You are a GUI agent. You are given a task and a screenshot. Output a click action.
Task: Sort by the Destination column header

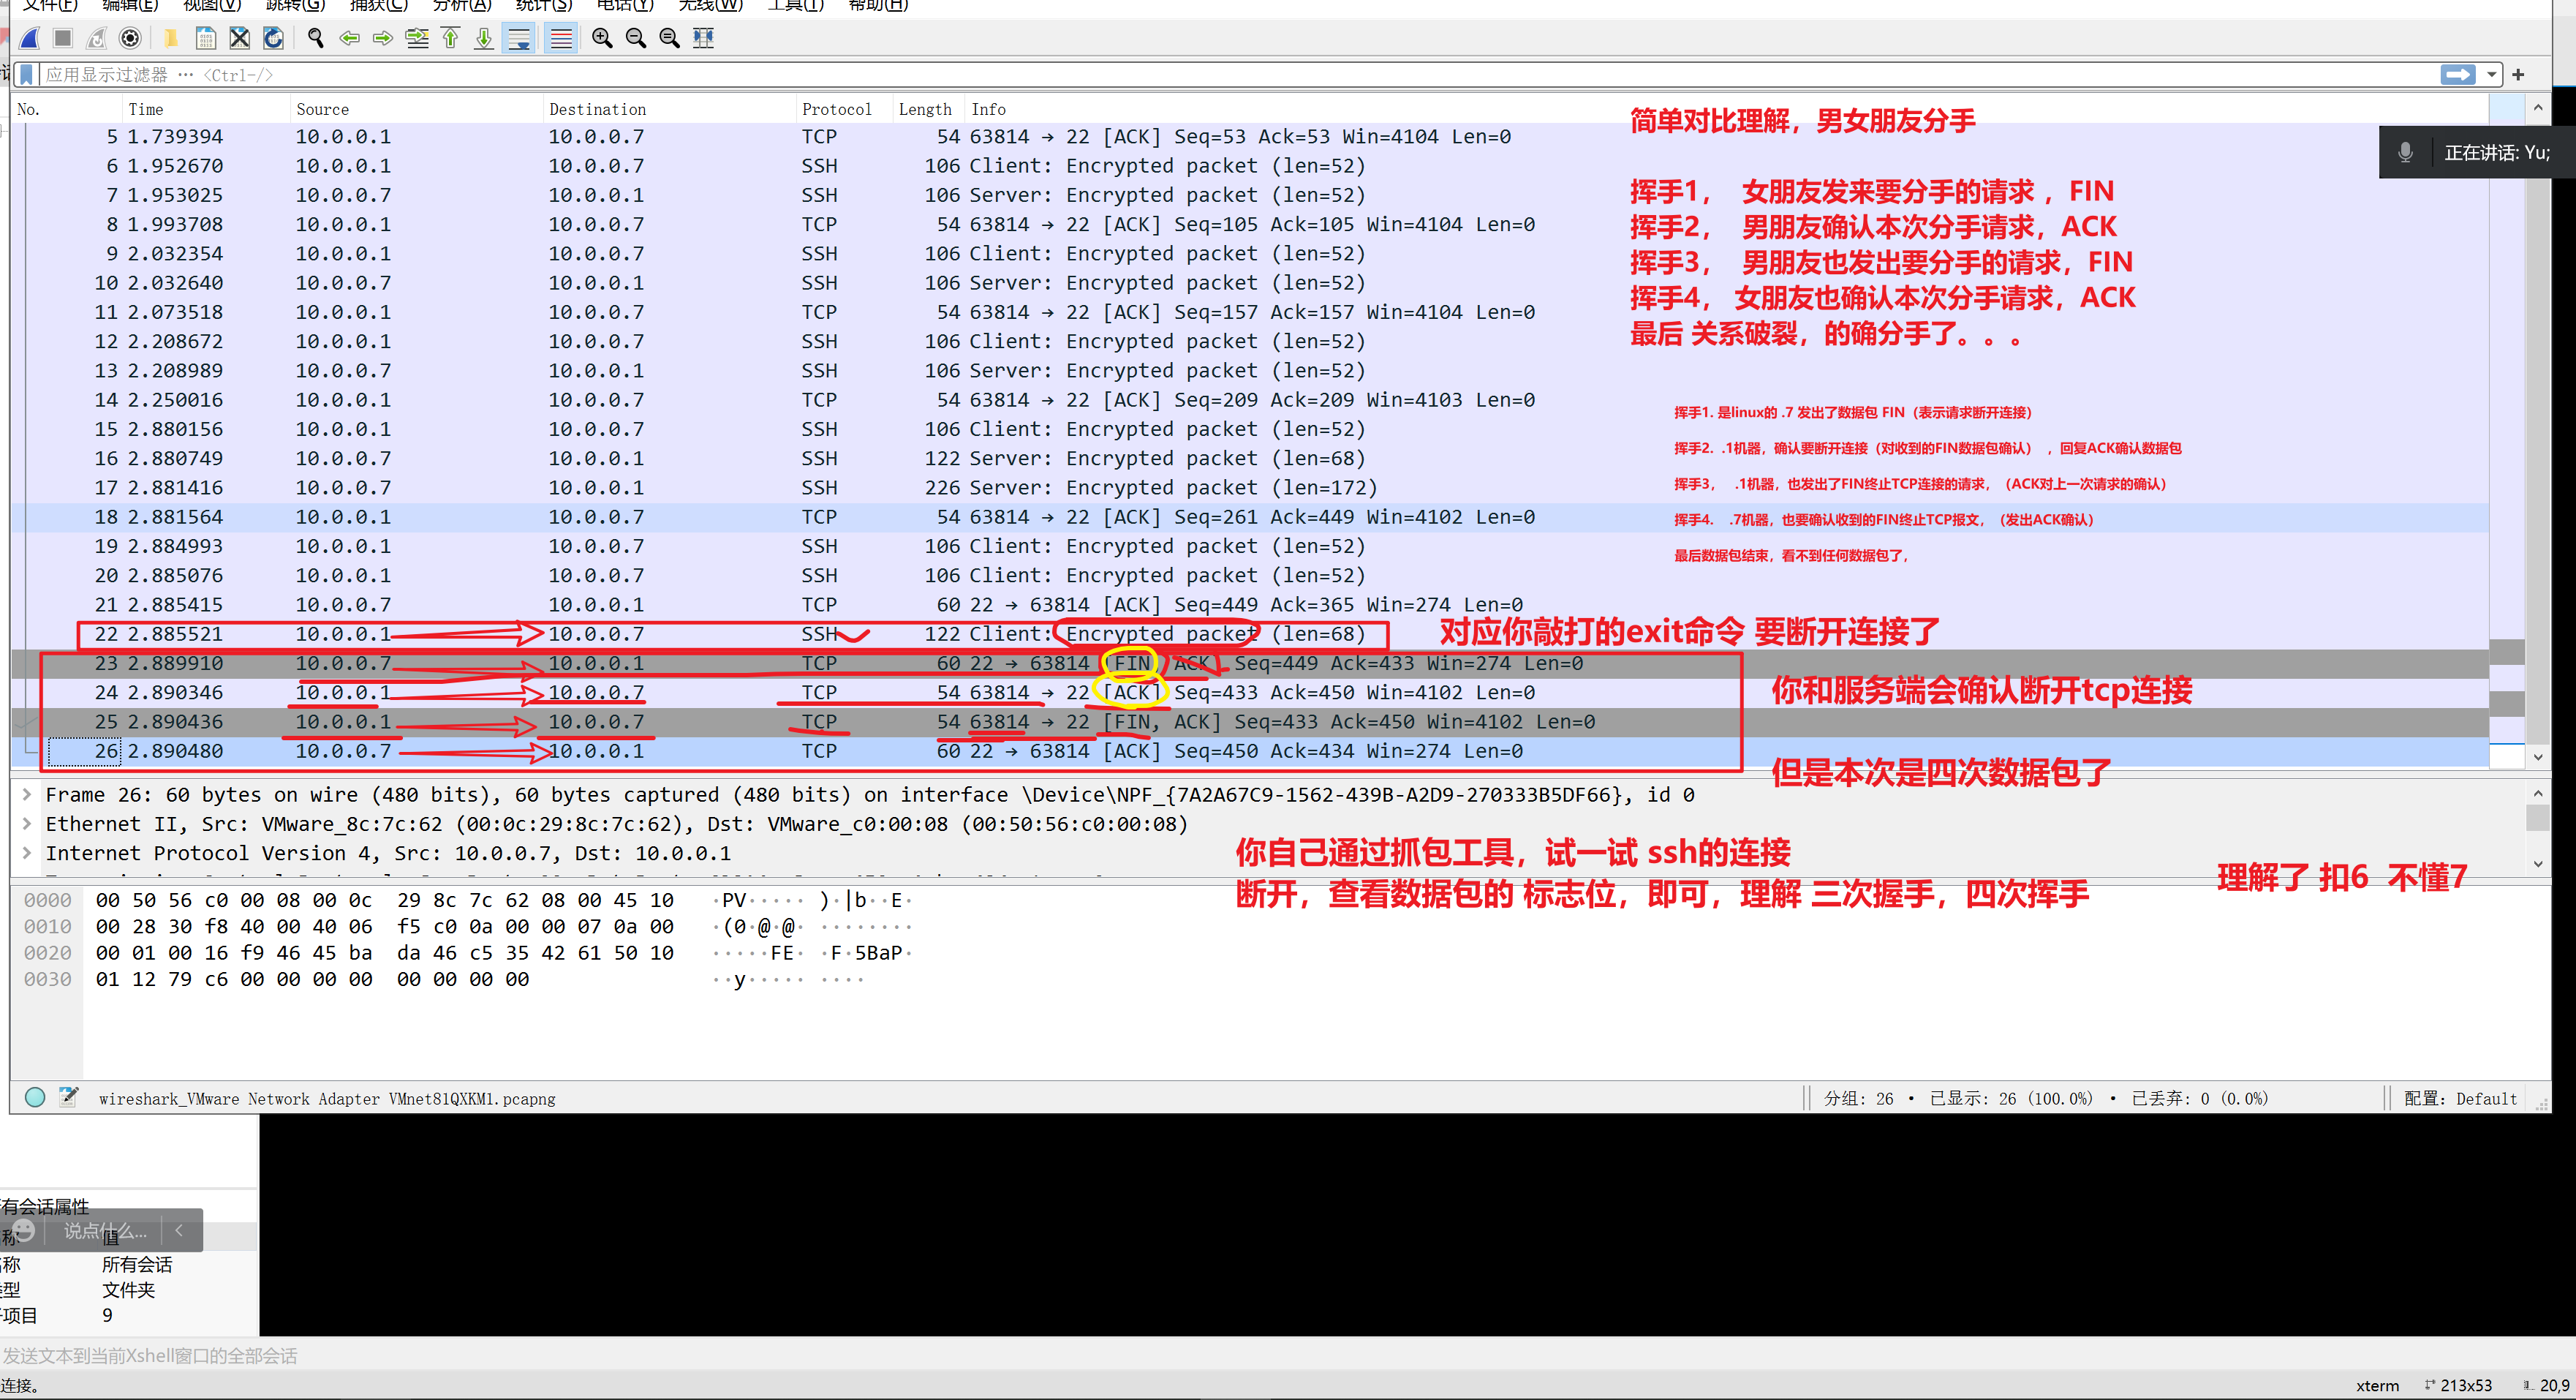669,109
